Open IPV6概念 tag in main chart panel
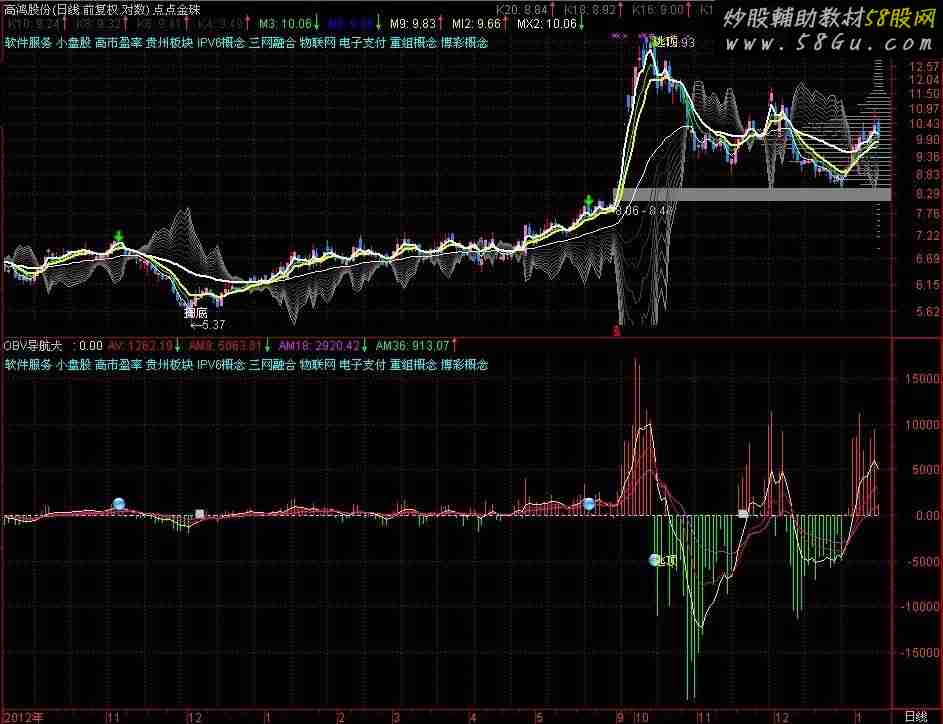This screenshot has width=943, height=724. pos(221,43)
